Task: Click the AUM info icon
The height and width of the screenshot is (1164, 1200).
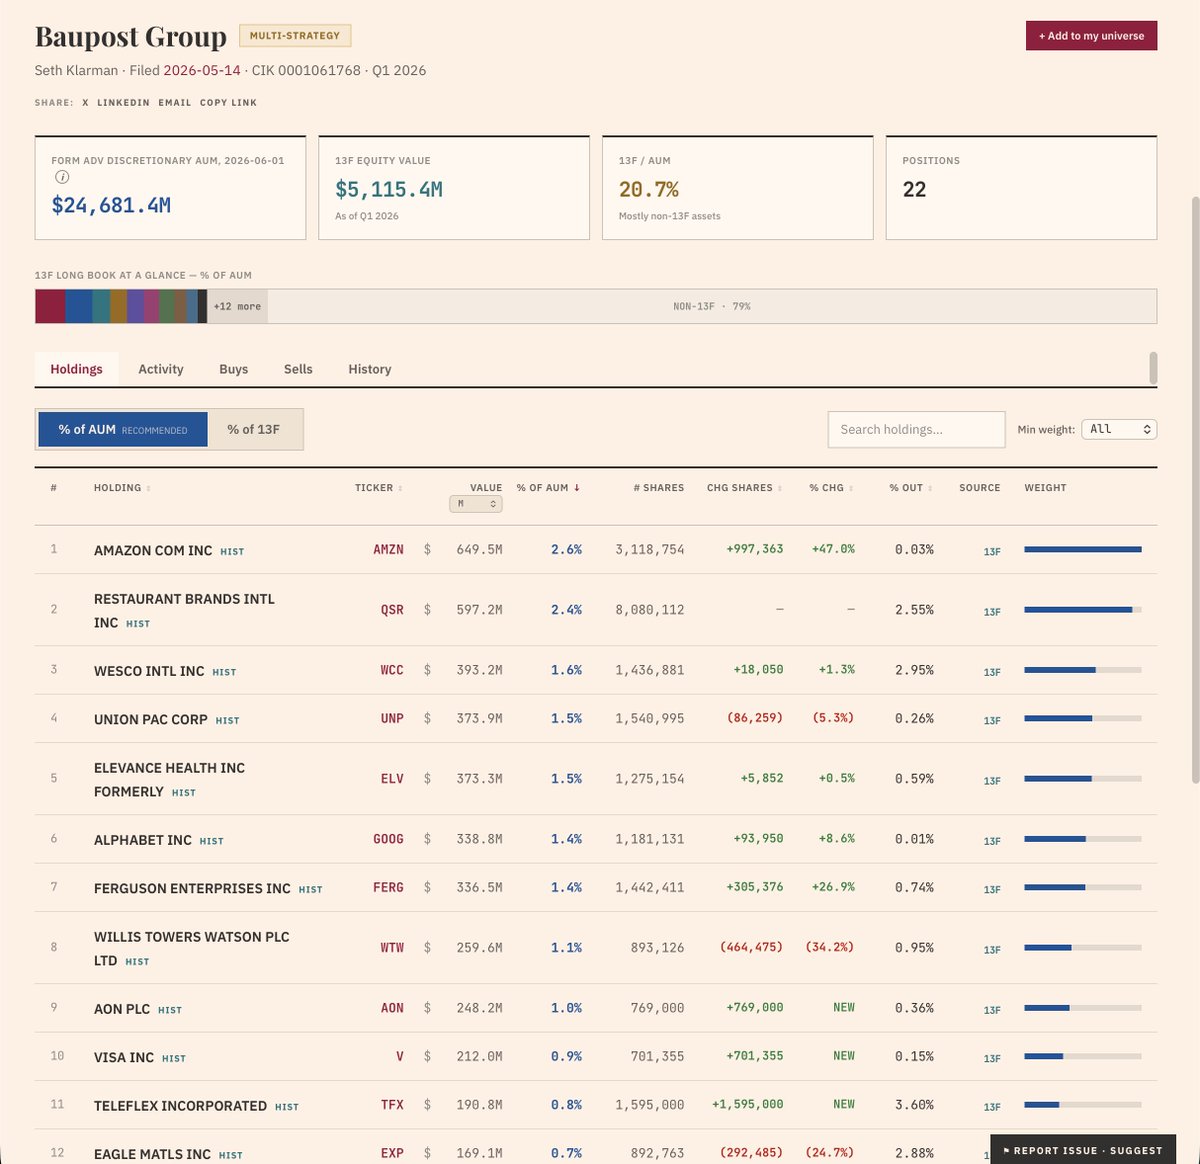Action: (x=62, y=177)
